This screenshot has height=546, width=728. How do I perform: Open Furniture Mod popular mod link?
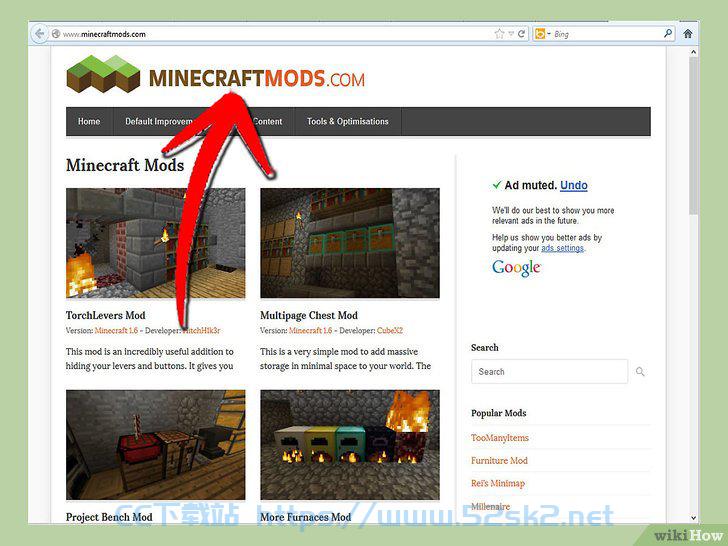point(499,461)
